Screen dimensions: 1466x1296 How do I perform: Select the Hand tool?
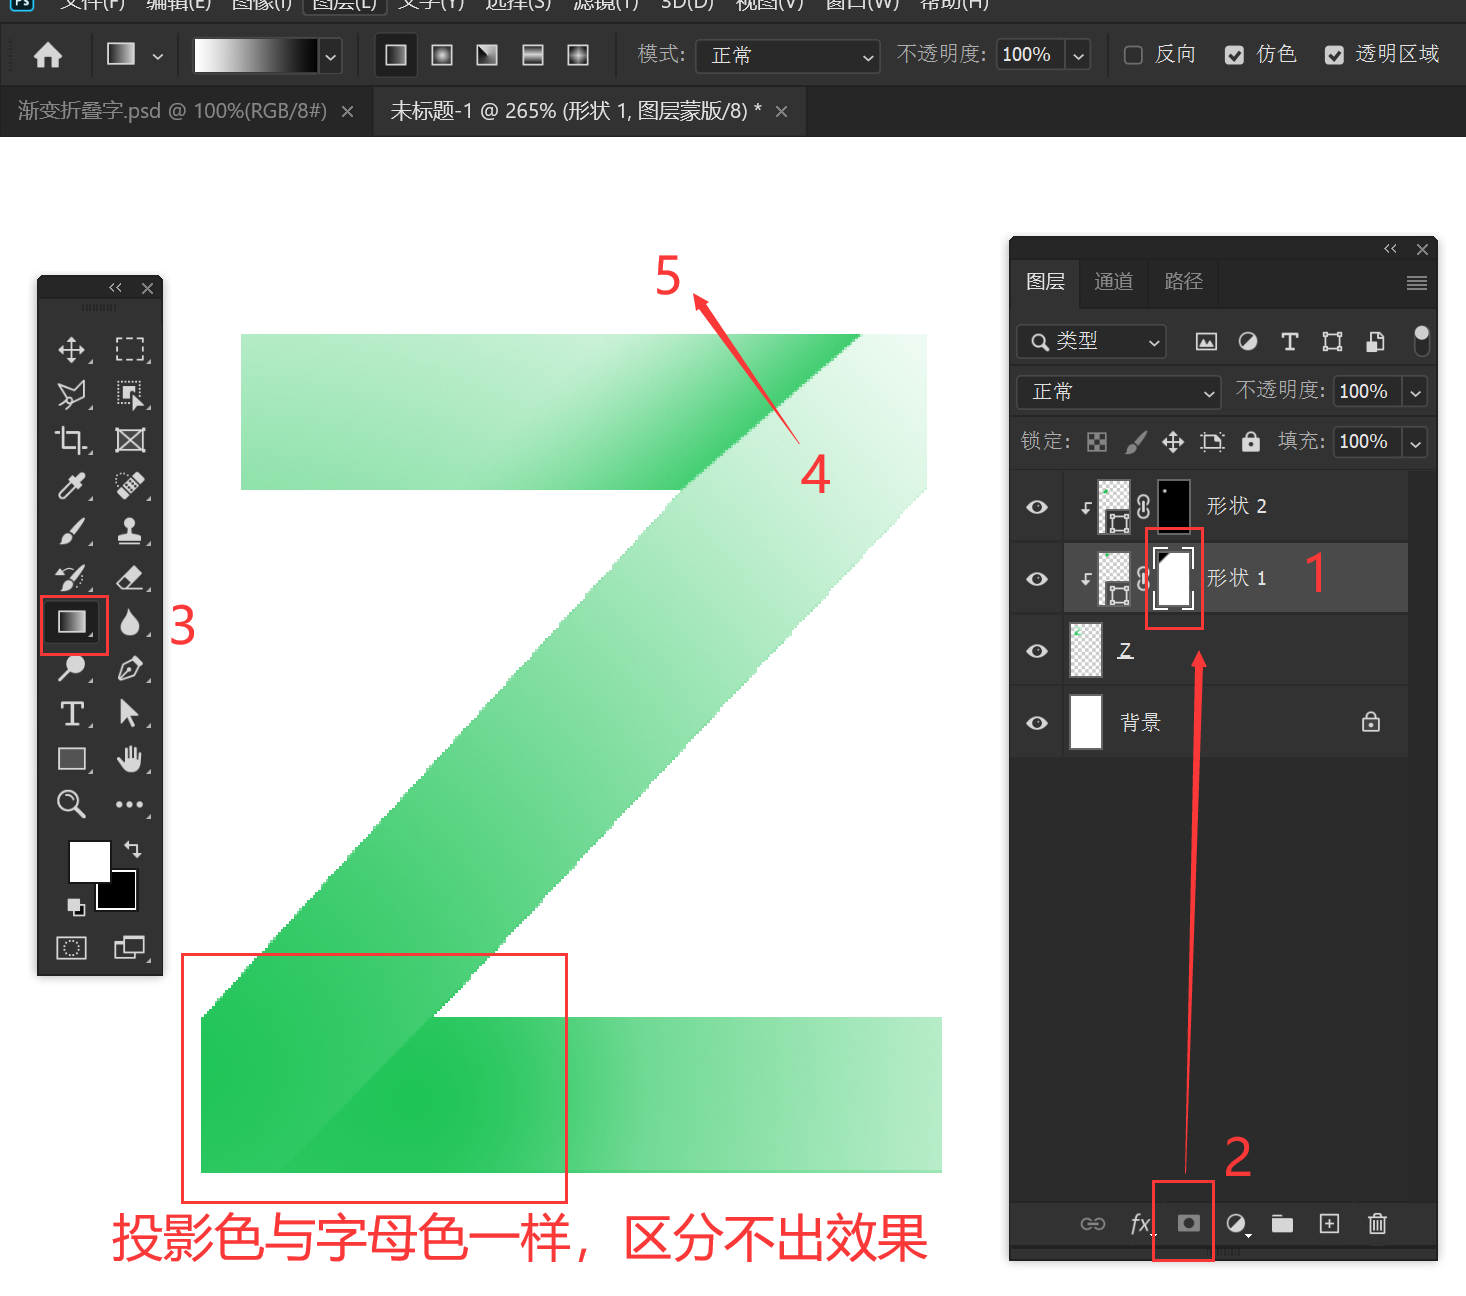130,759
